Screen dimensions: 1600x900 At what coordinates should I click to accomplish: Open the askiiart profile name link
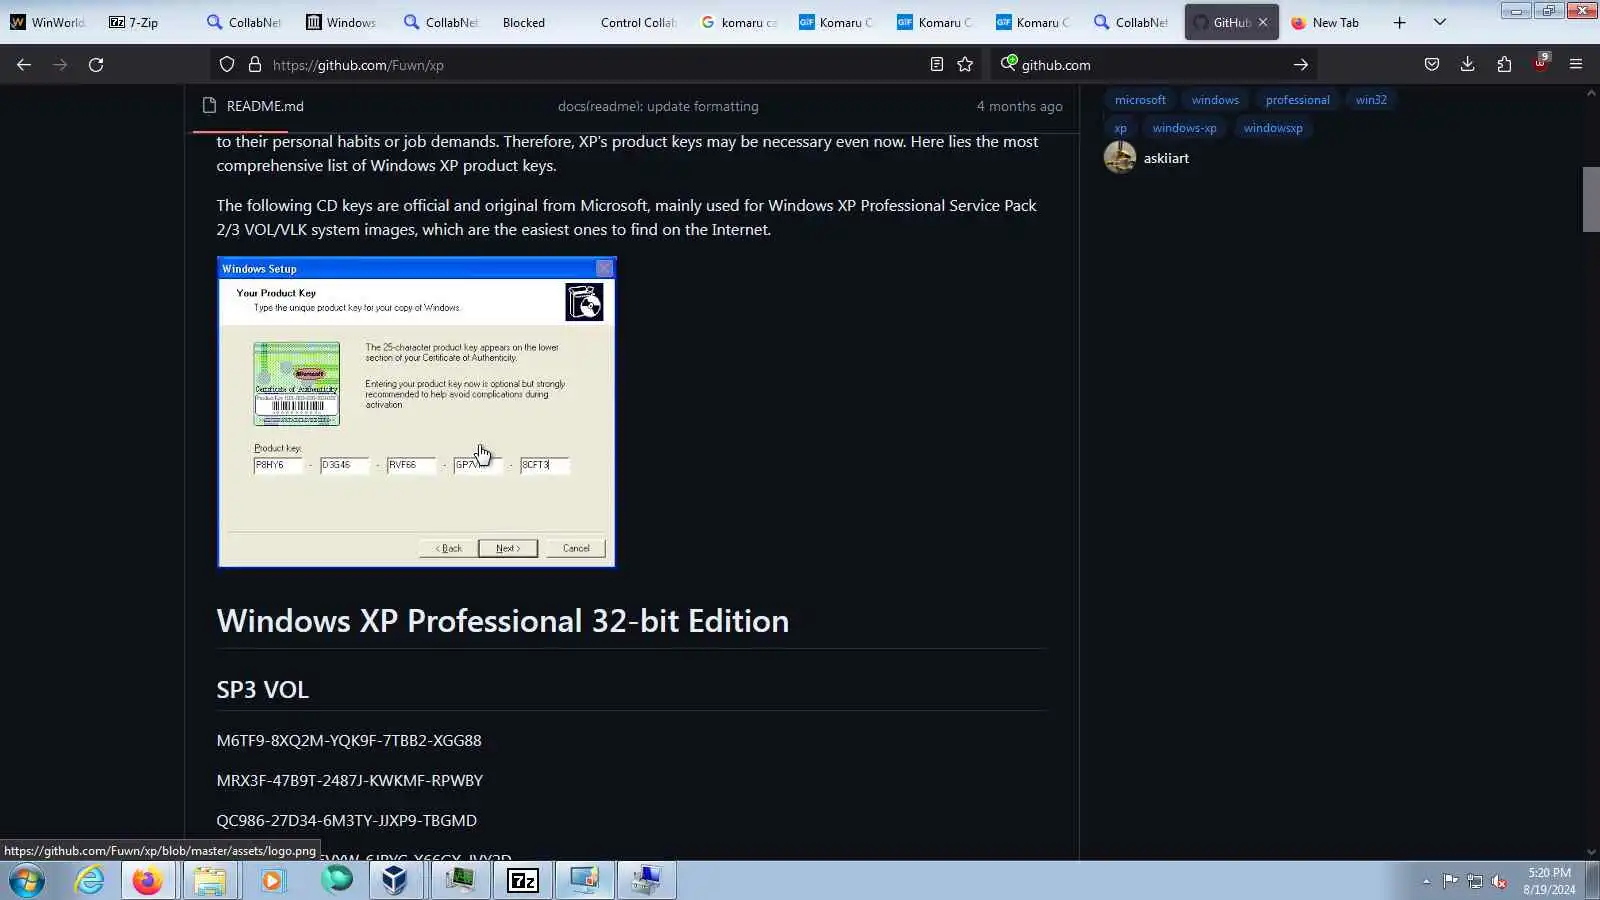click(x=1166, y=158)
